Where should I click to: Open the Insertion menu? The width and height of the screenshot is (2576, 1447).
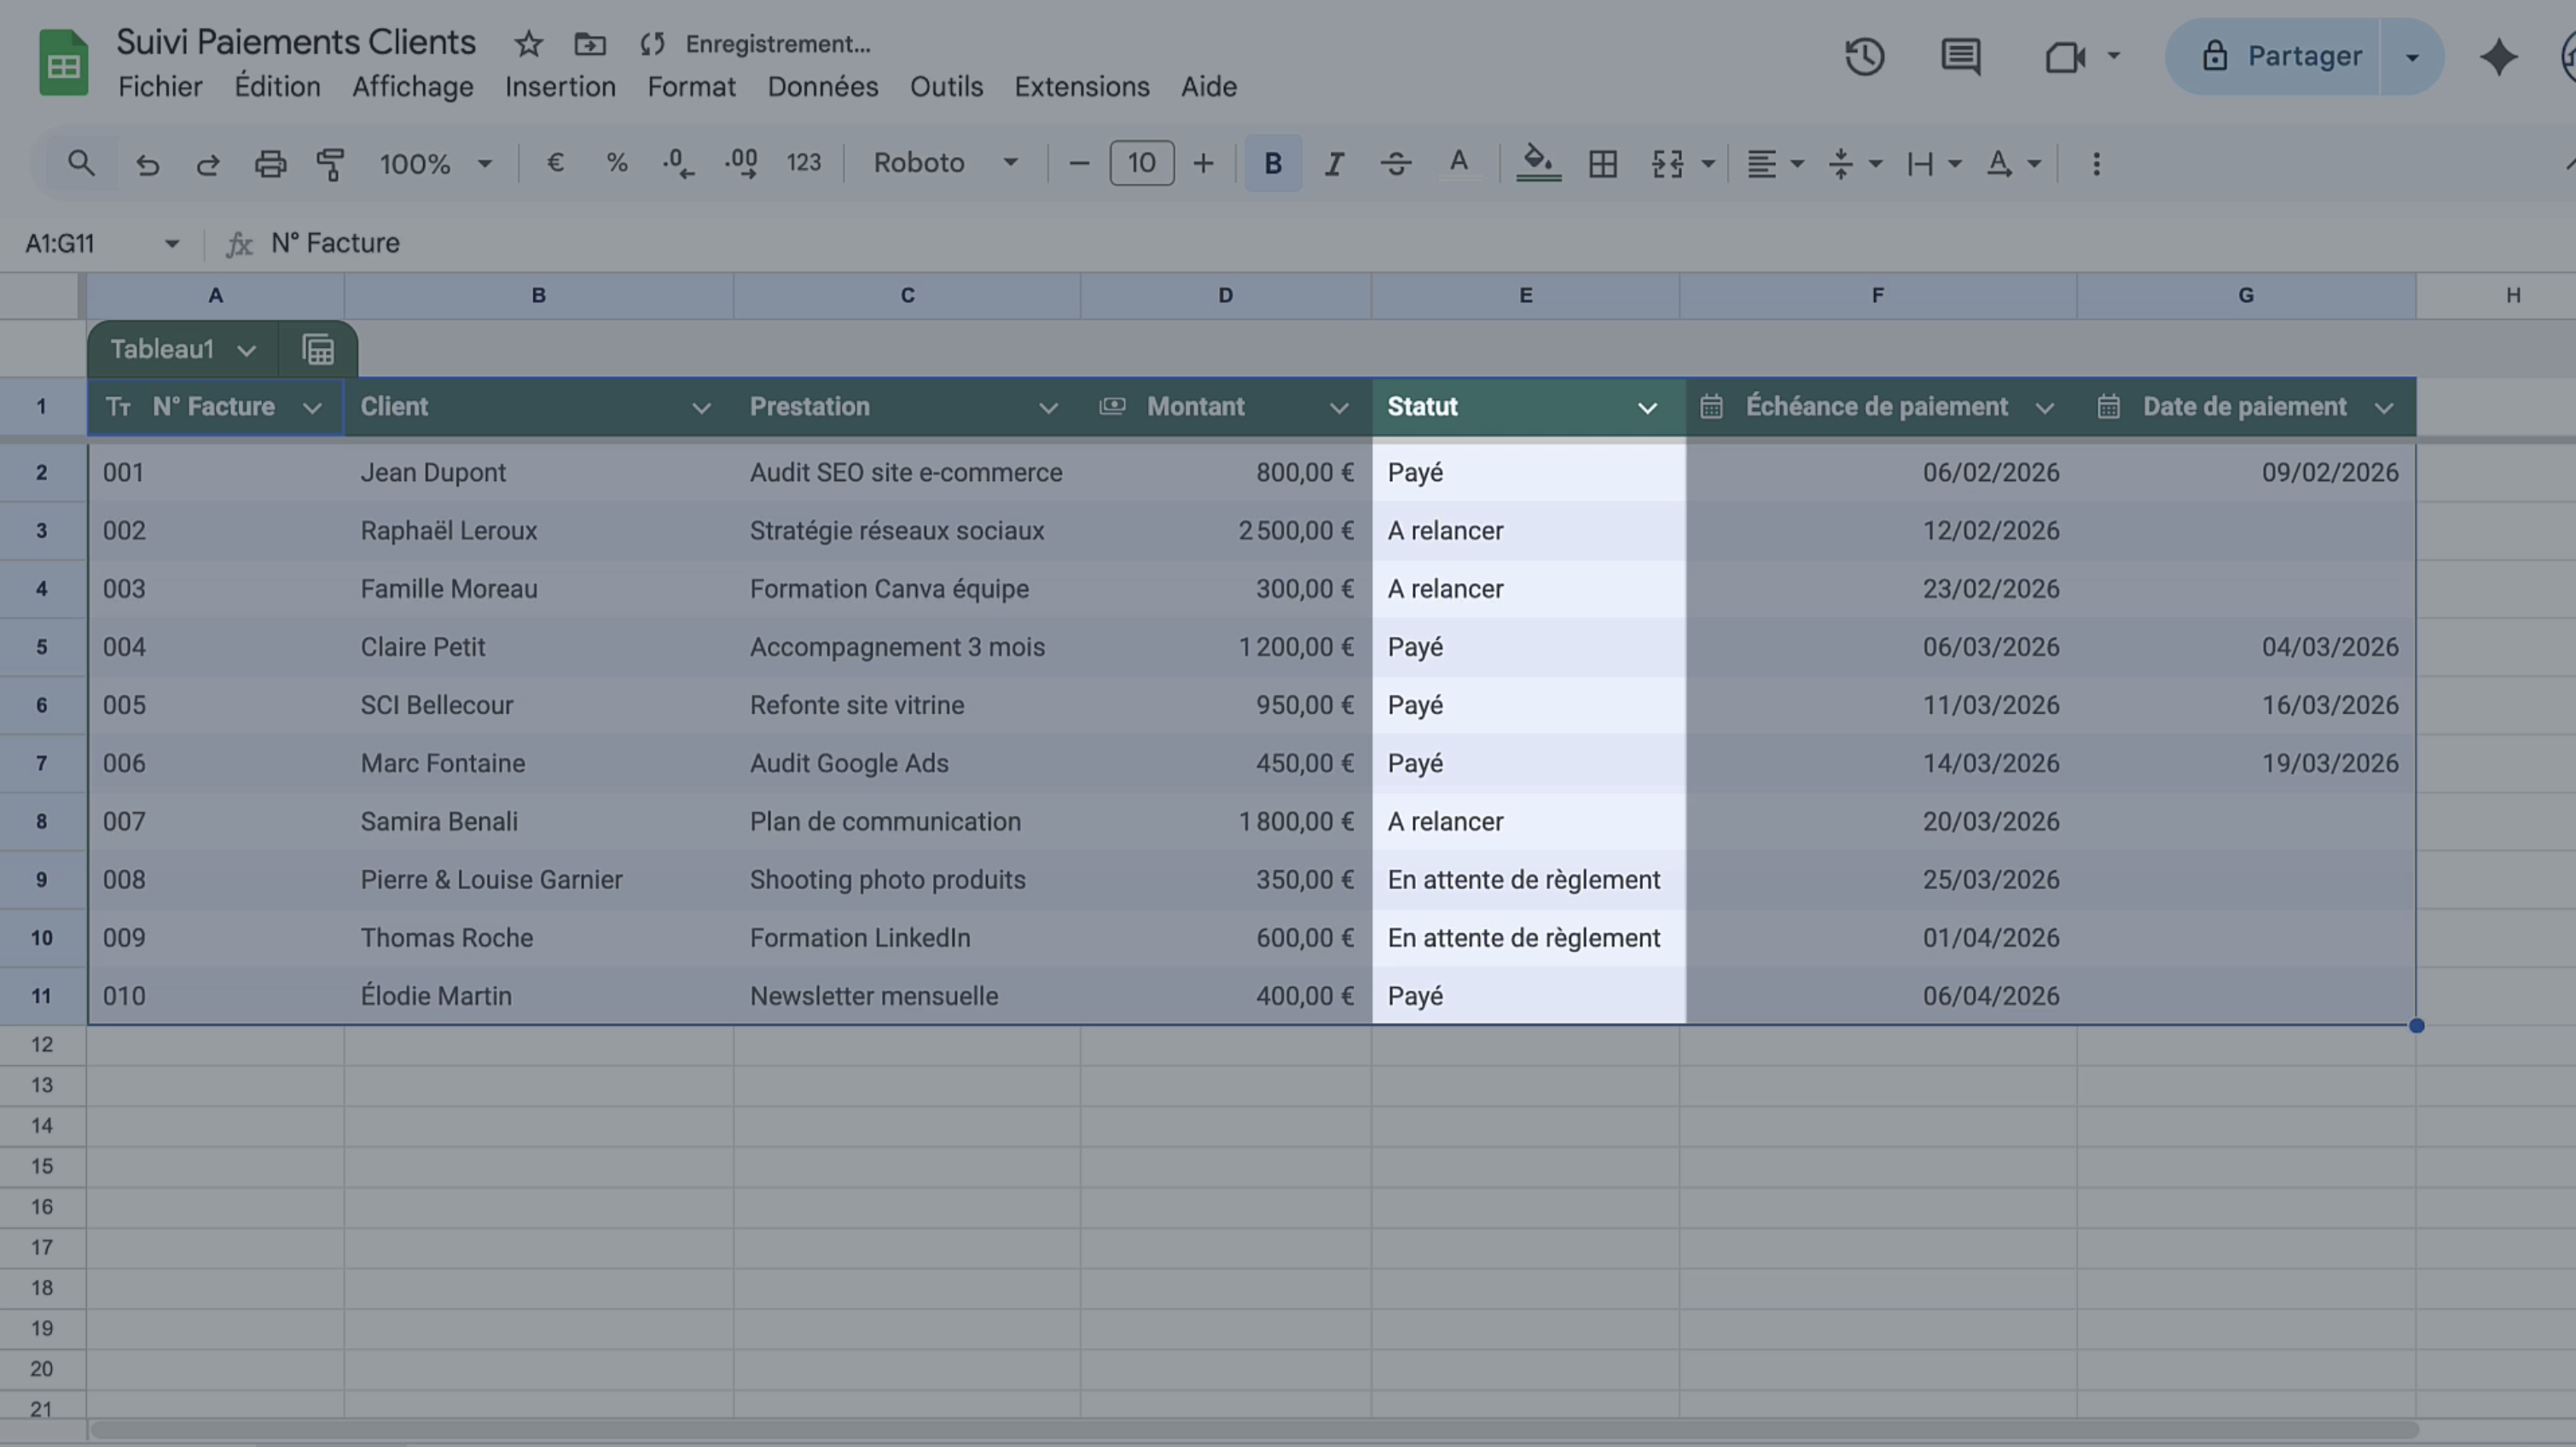pyautogui.click(x=560, y=87)
